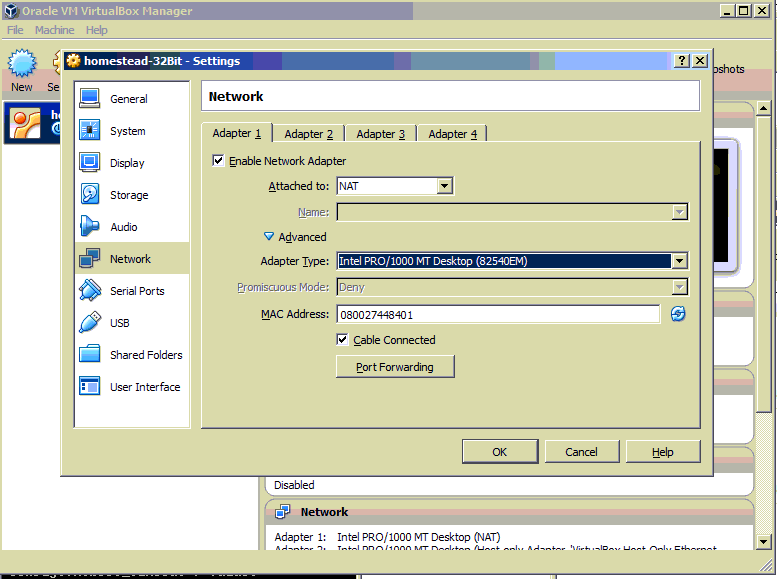Image resolution: width=777 pixels, height=579 pixels.
Task: Switch to the Adapter 4 tab
Action: (452, 134)
